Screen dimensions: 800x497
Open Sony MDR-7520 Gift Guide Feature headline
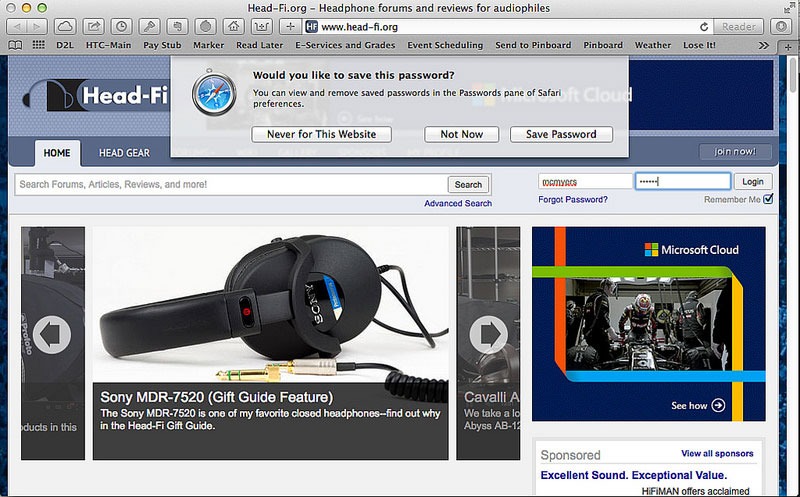(217, 397)
